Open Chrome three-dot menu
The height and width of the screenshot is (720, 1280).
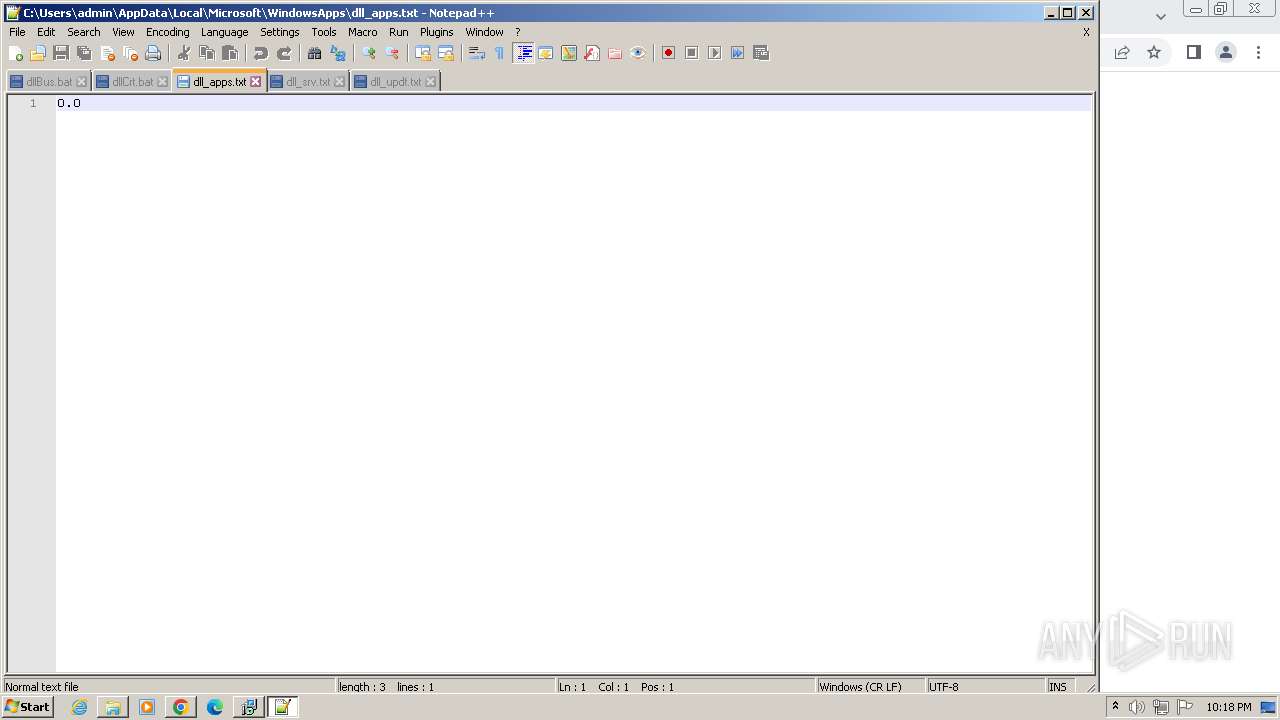(x=1258, y=52)
